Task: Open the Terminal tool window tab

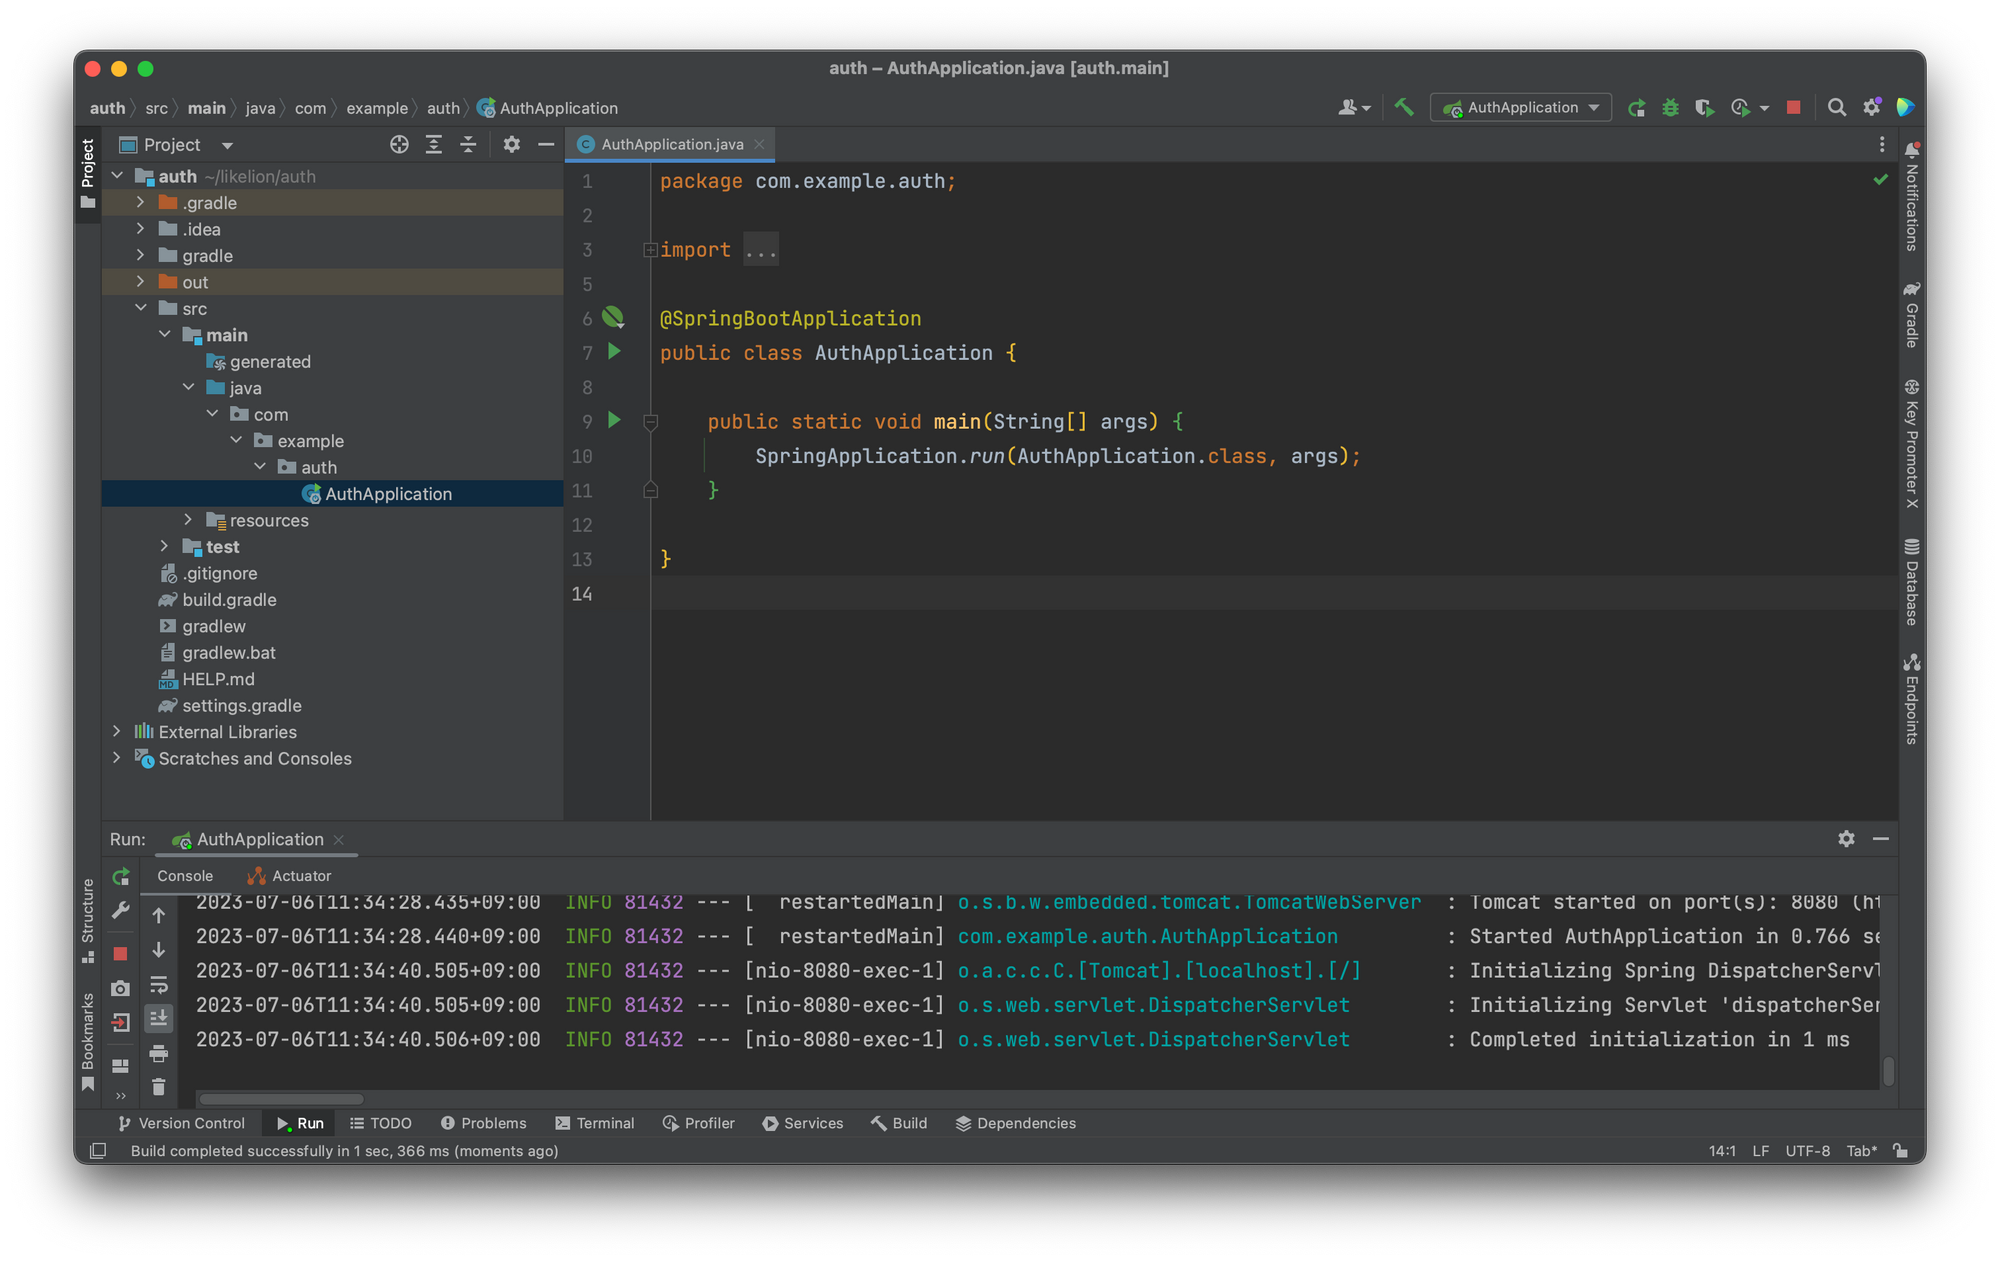Action: pyautogui.click(x=595, y=1123)
